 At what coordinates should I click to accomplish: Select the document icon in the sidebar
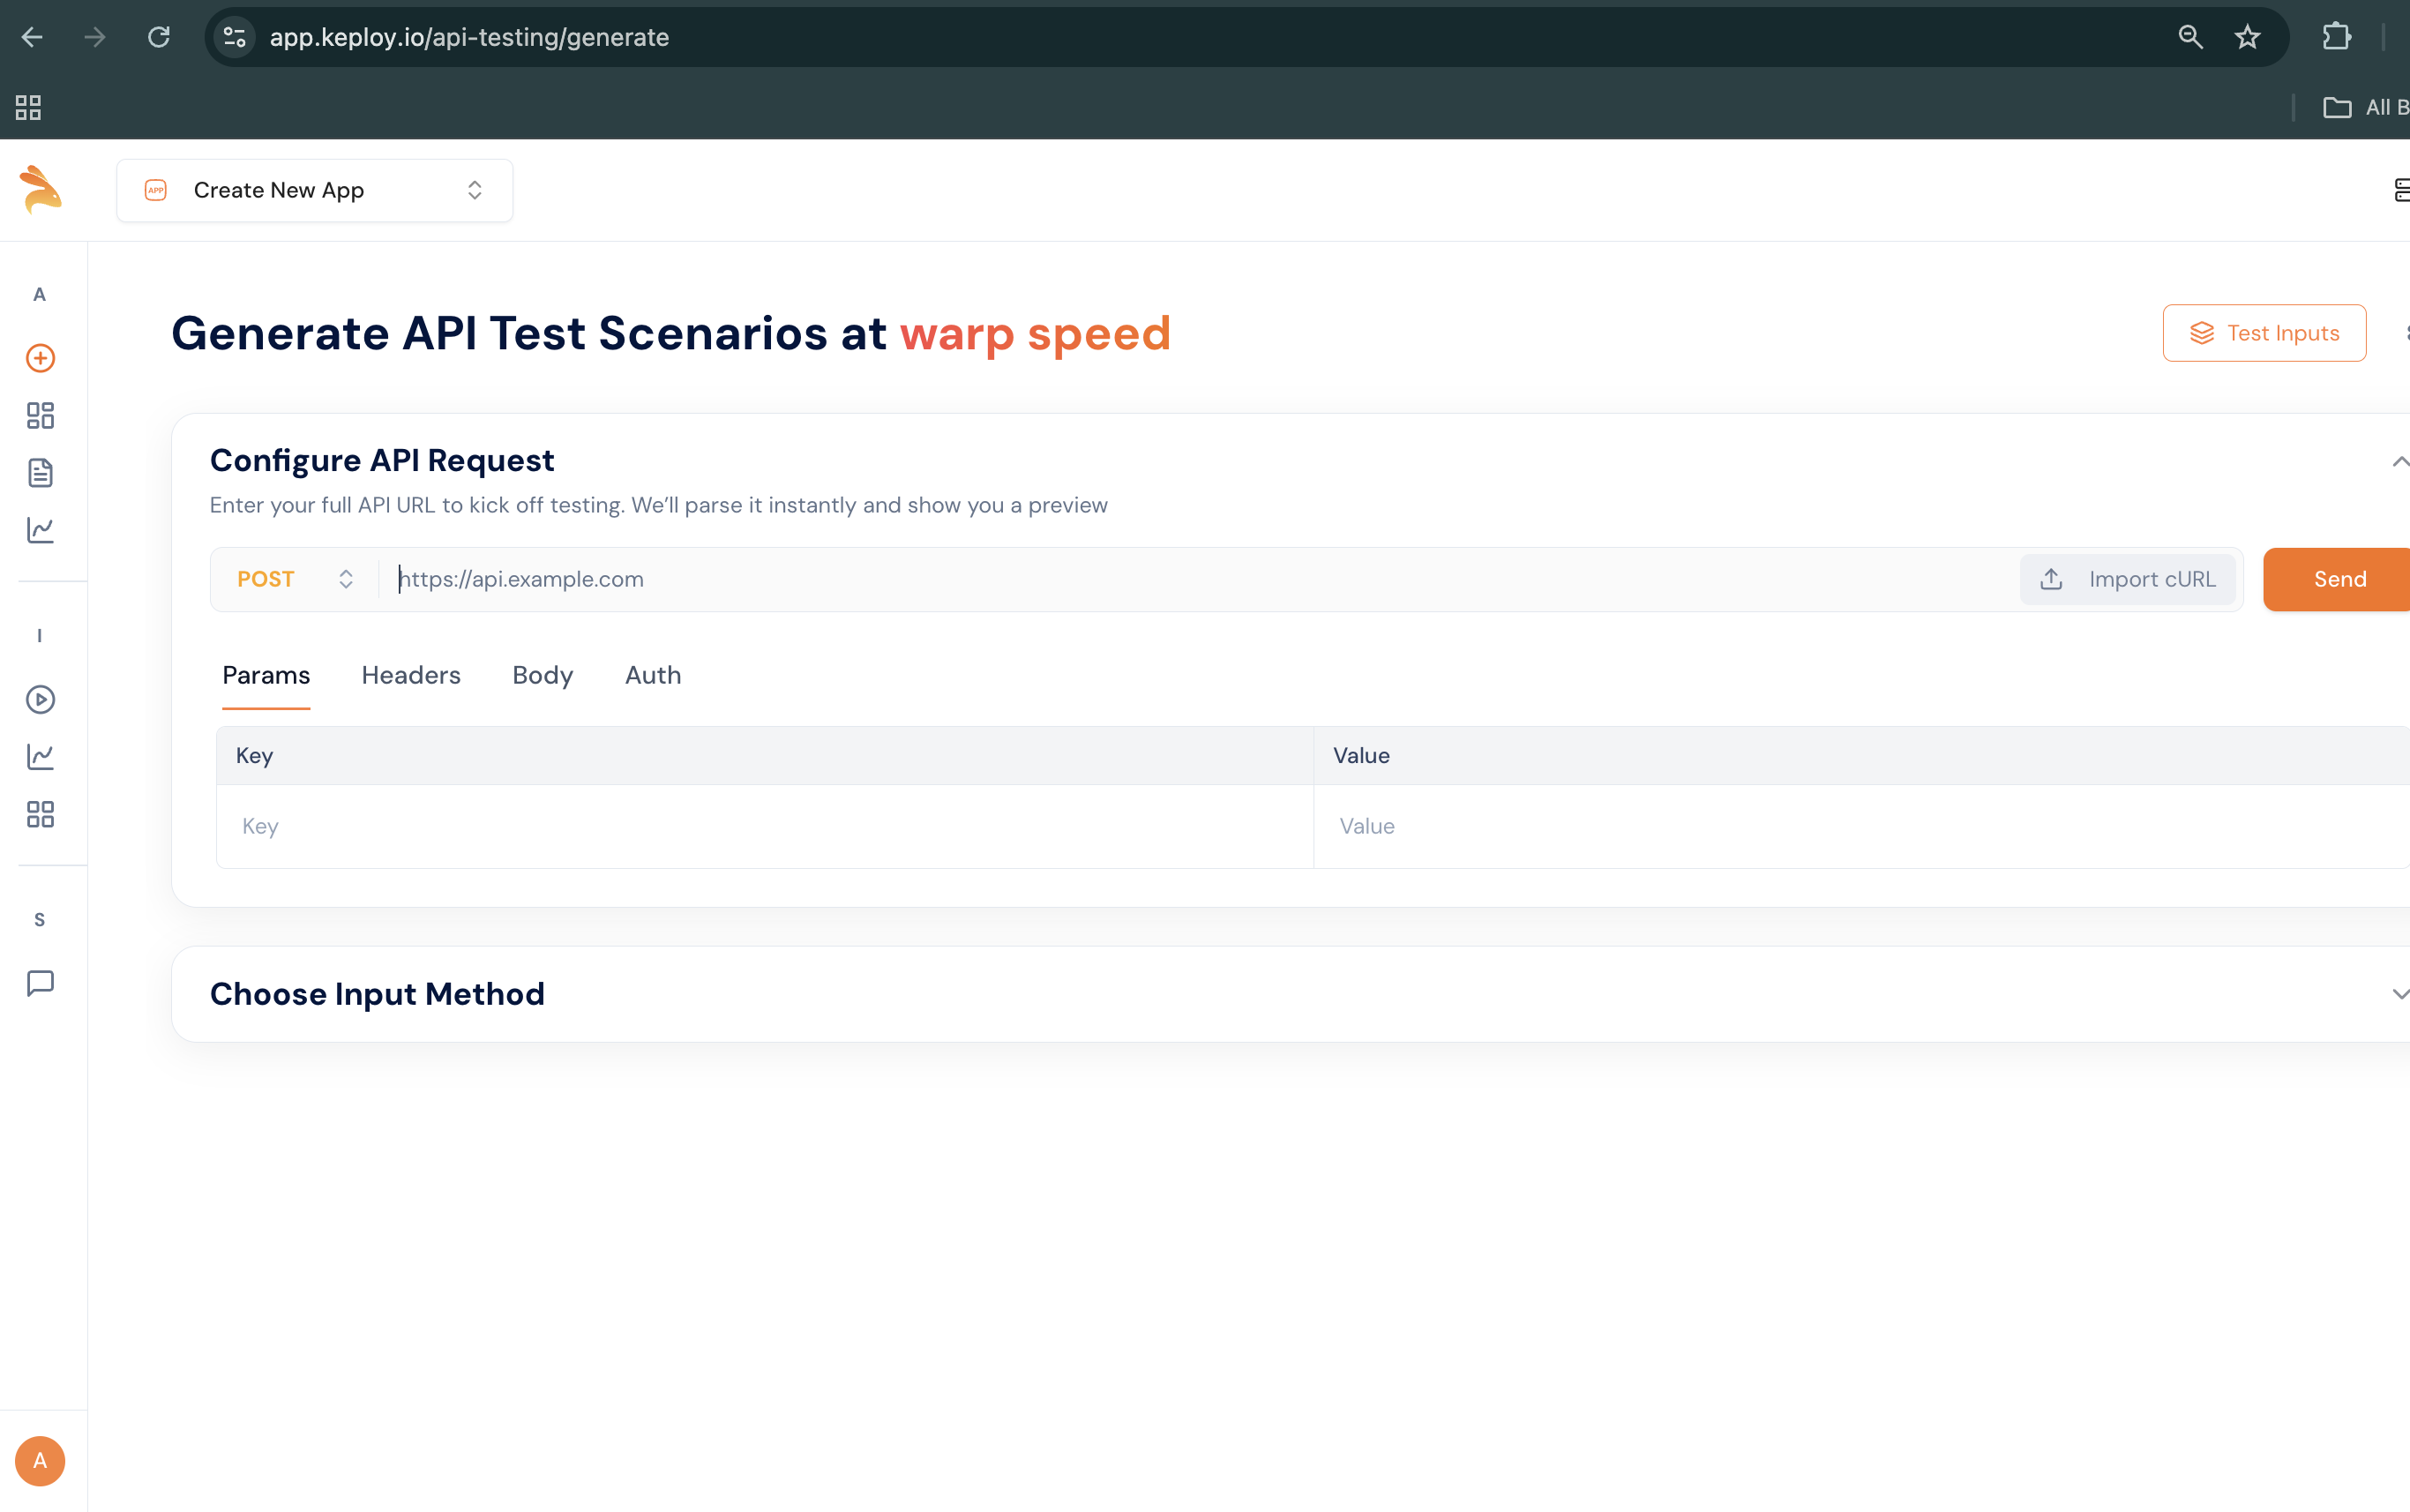tap(40, 473)
